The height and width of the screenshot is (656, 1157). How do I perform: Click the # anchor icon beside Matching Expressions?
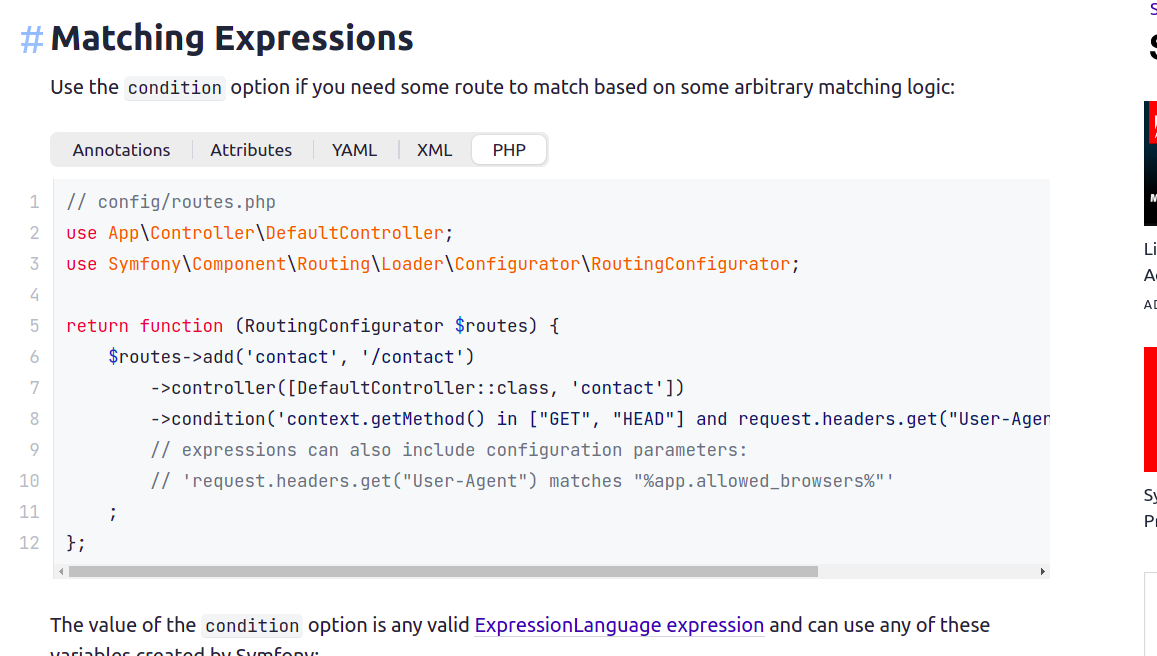click(x=32, y=40)
